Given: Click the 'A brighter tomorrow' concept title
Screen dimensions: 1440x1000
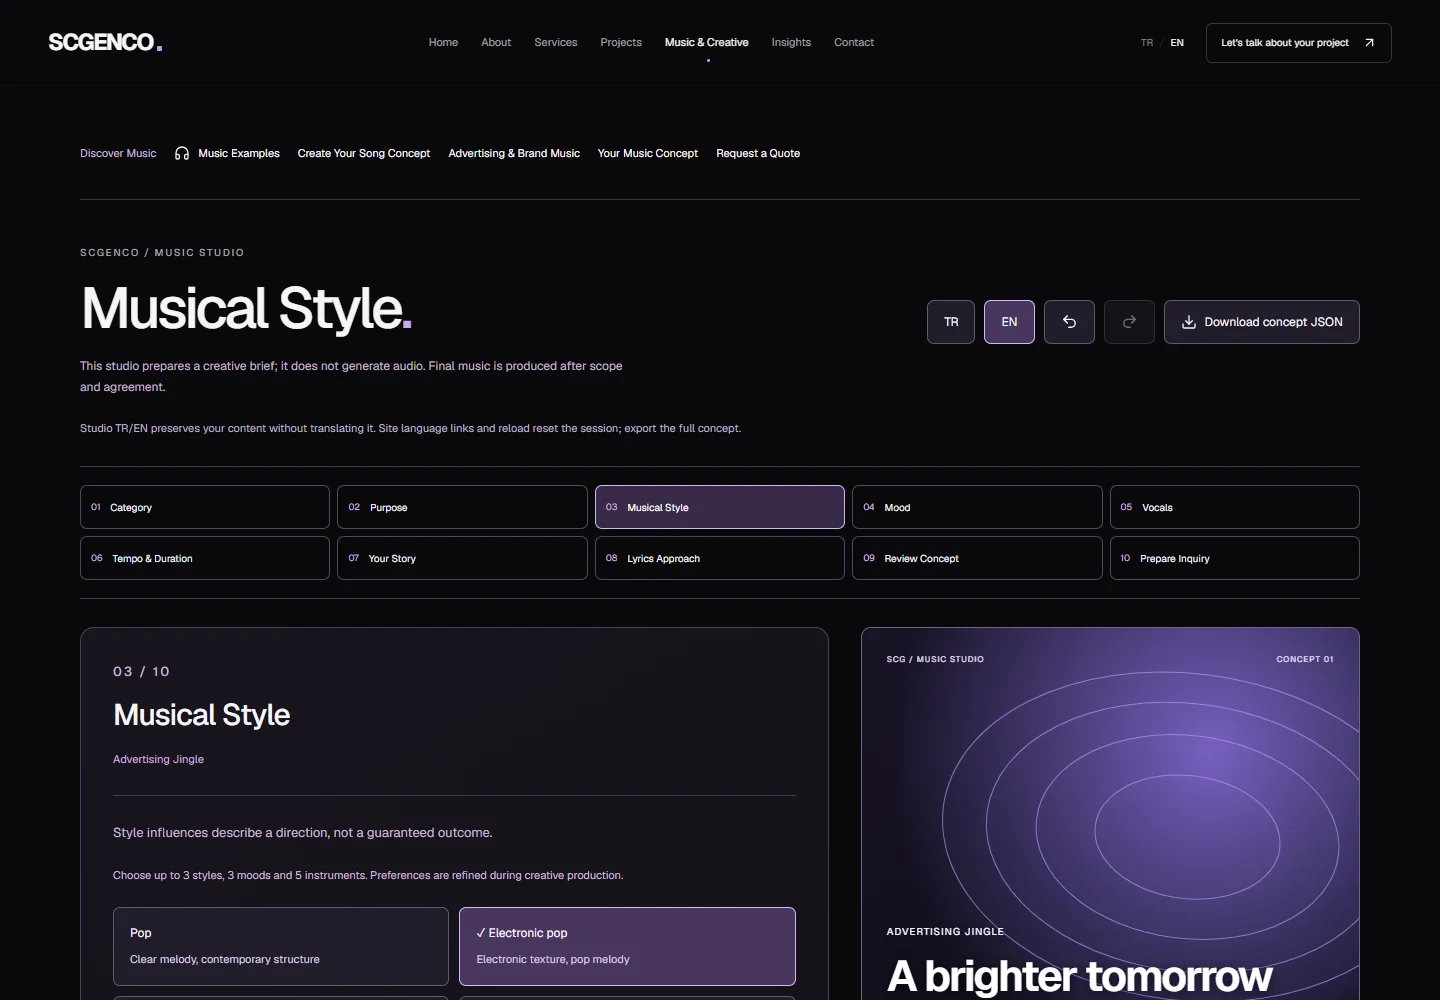Looking at the screenshot, I should coord(1080,977).
